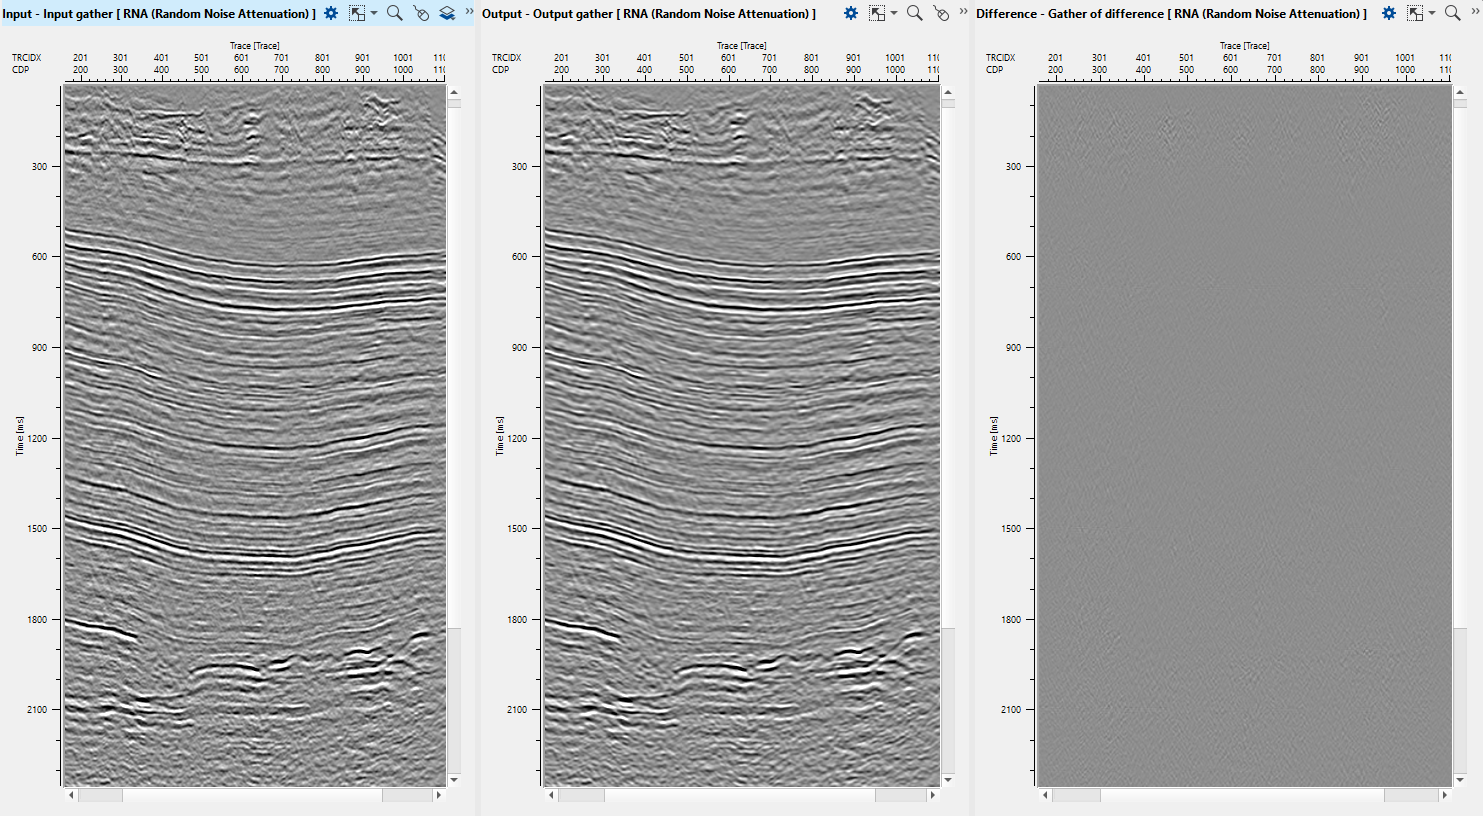Expand selection tool dropdown arrow in Difference panel
Image resolution: width=1483 pixels, height=816 pixels.
[1432, 14]
